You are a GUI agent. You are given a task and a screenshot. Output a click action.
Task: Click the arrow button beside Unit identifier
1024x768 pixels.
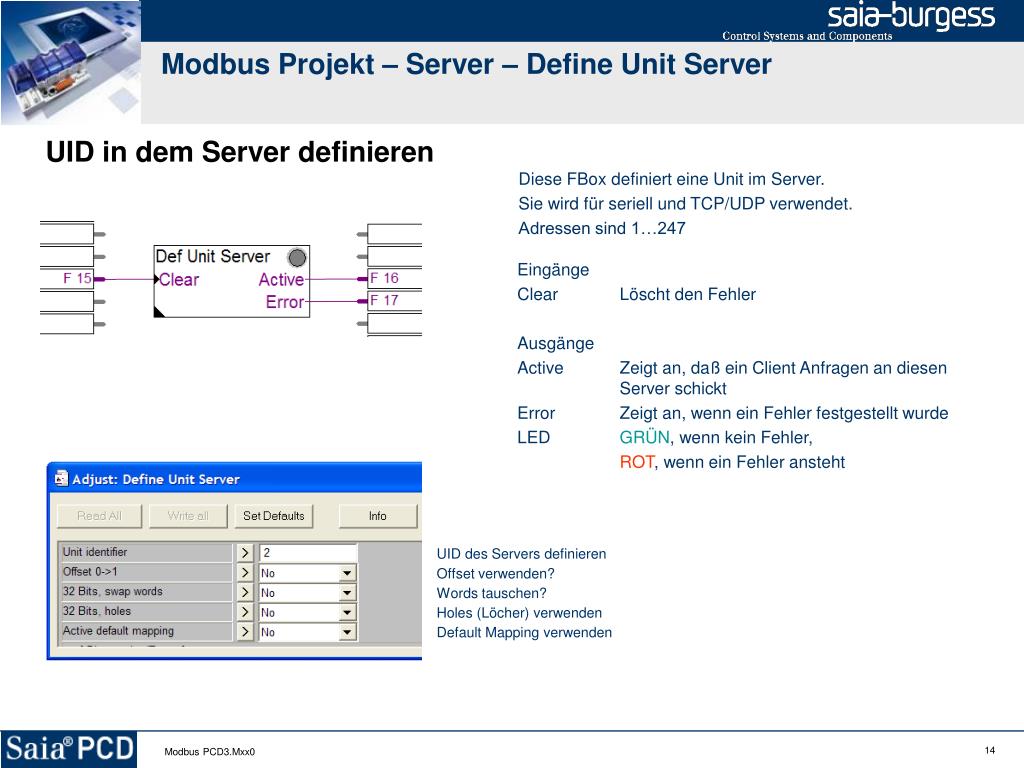[x=245, y=552]
